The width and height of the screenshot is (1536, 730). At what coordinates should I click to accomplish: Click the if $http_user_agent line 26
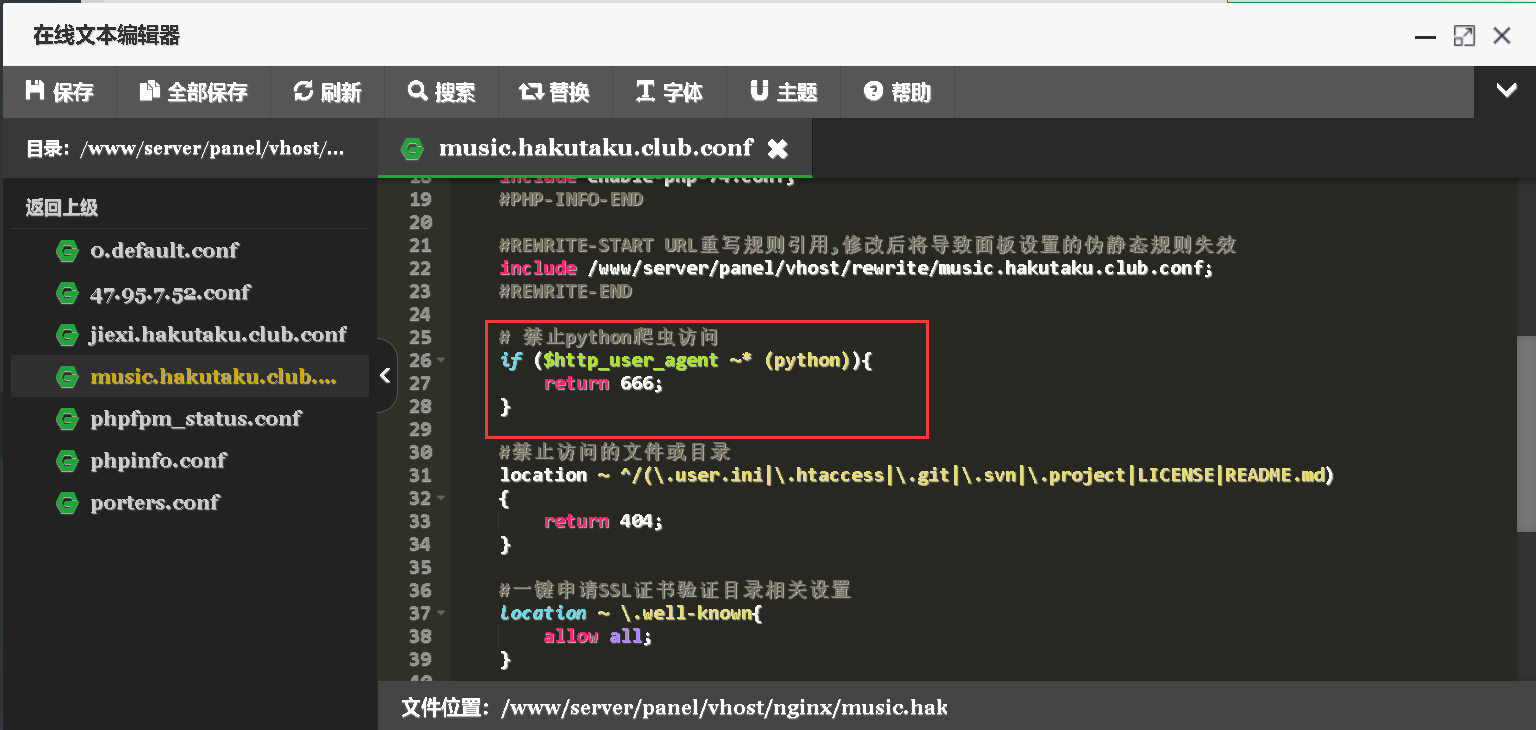[686, 360]
